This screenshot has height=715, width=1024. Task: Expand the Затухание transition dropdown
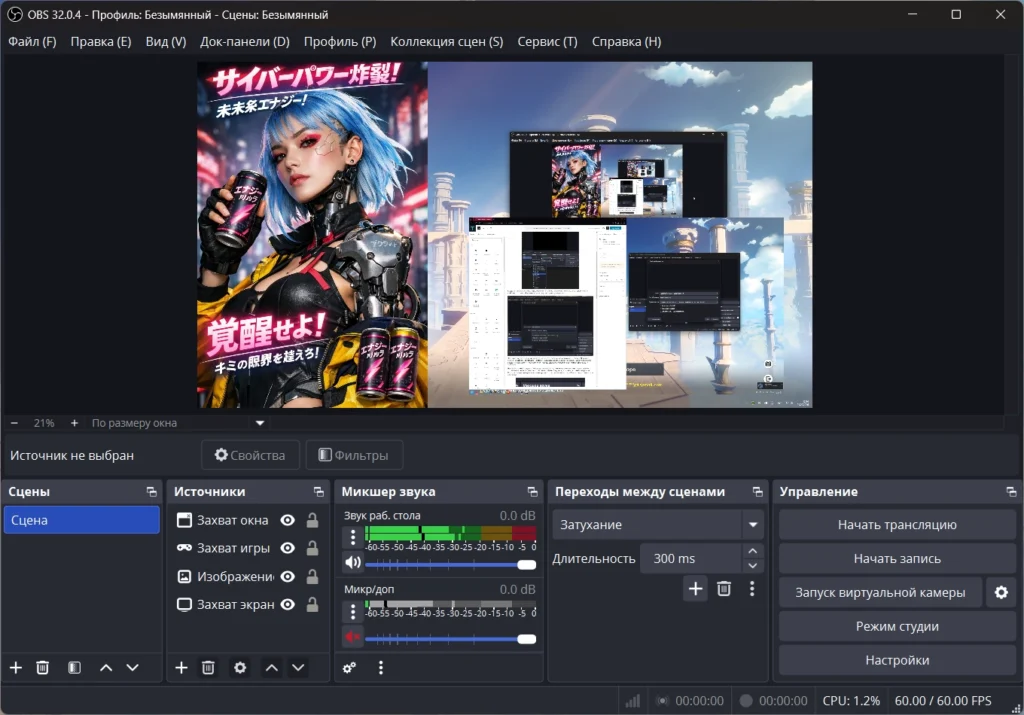coord(753,525)
